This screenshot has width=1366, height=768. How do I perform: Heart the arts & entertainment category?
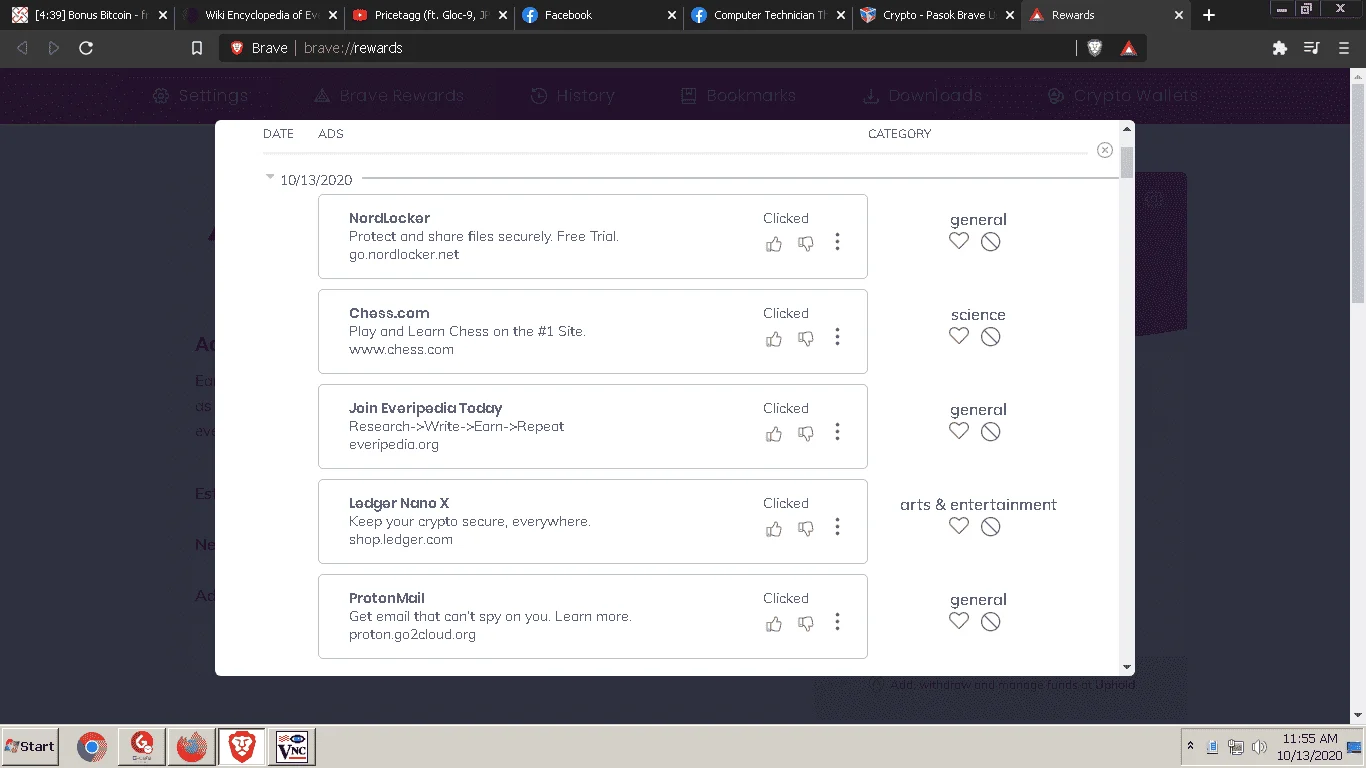click(x=959, y=526)
